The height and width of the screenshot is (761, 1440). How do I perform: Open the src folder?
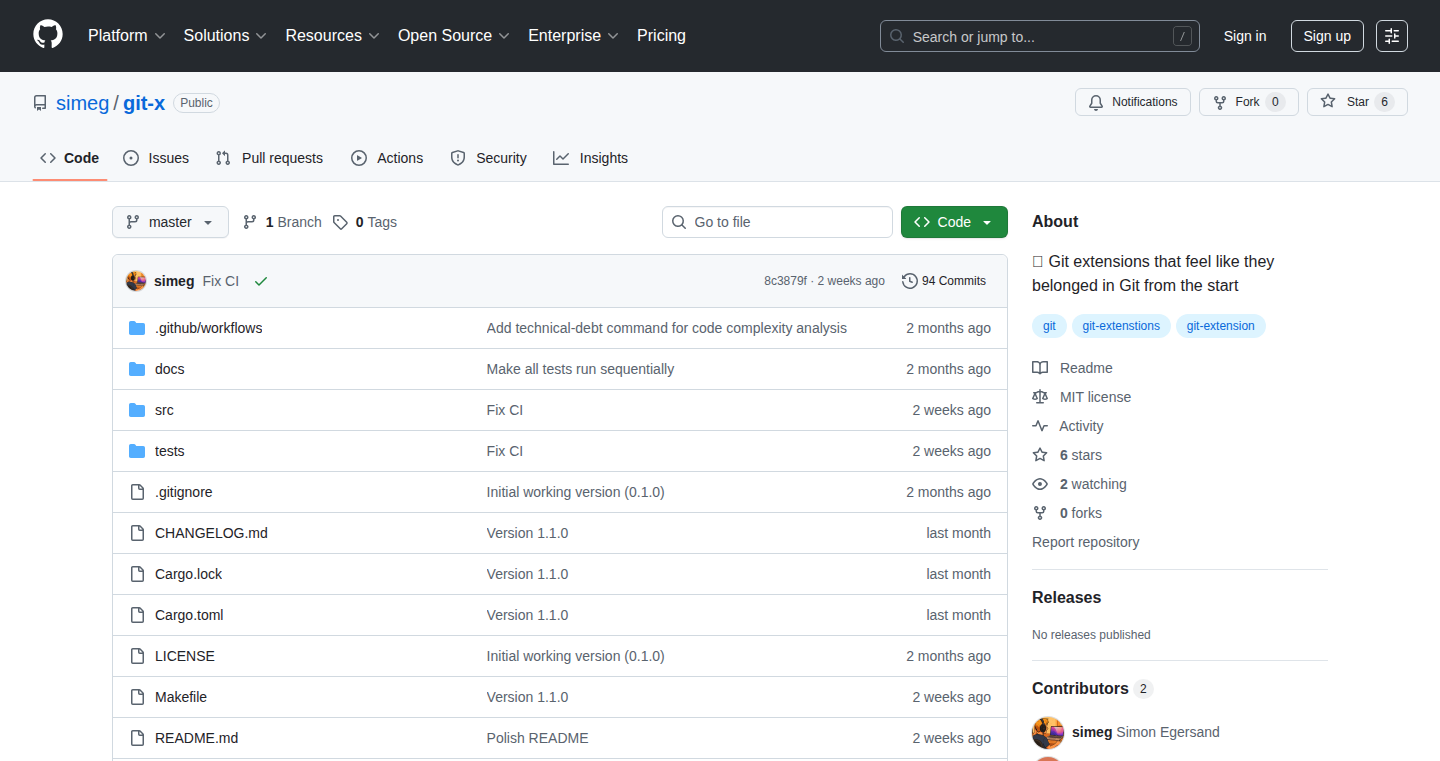point(164,410)
